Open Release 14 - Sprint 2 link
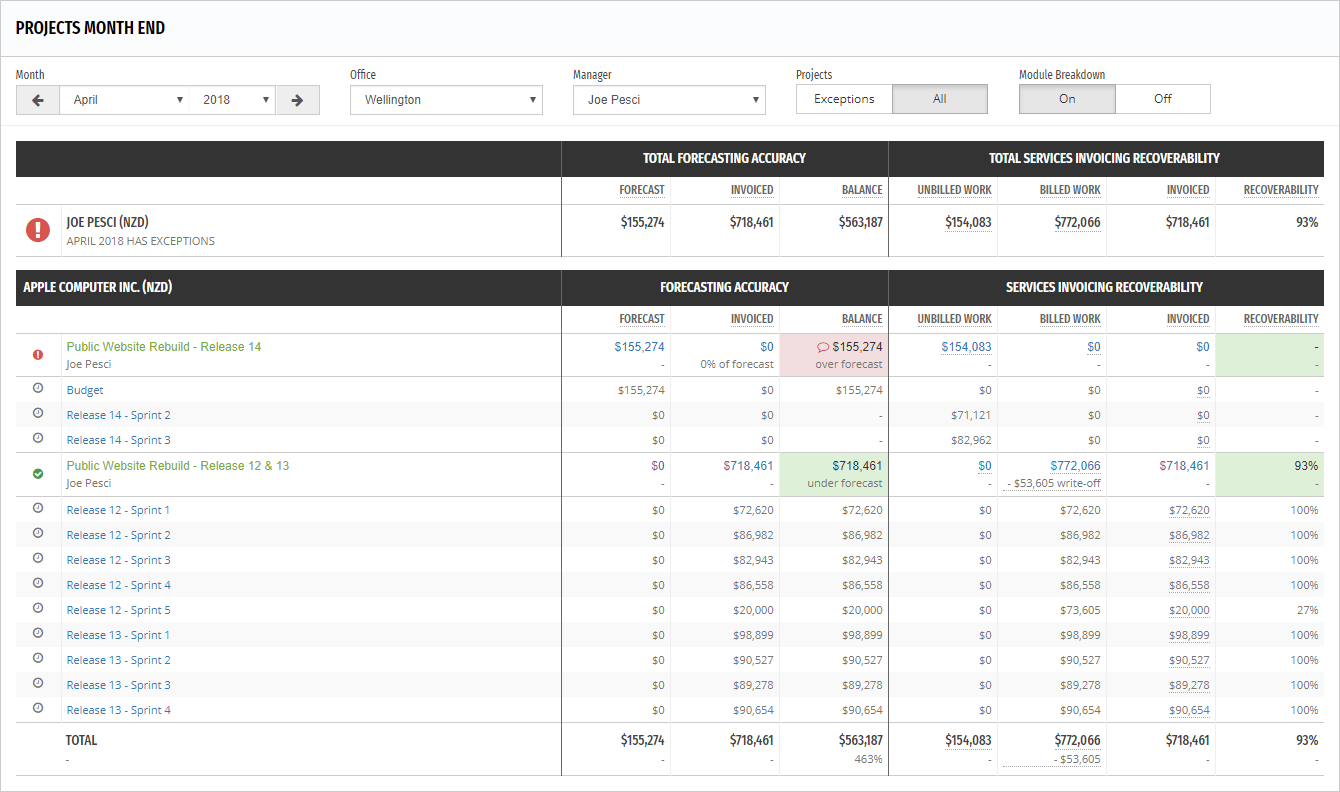Image resolution: width=1340 pixels, height=792 pixels. pos(119,415)
